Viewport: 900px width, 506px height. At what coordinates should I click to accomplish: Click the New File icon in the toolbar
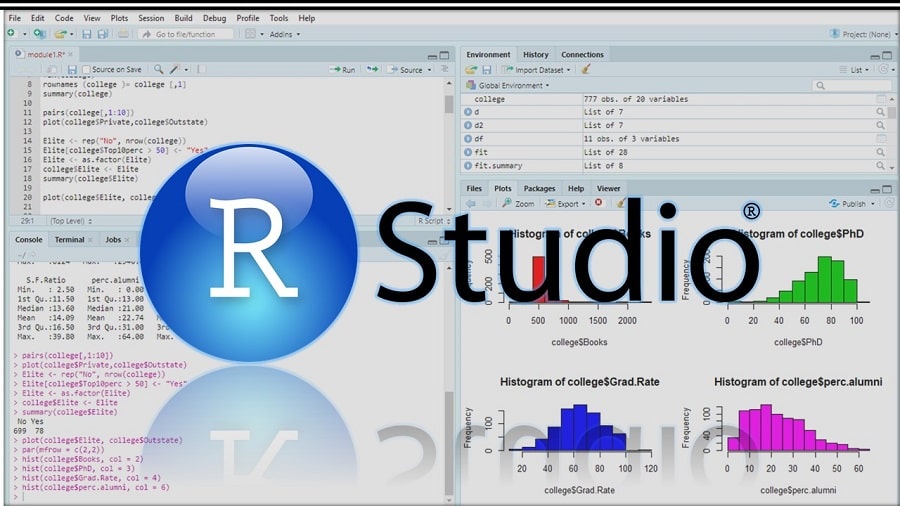pyautogui.click(x=11, y=34)
